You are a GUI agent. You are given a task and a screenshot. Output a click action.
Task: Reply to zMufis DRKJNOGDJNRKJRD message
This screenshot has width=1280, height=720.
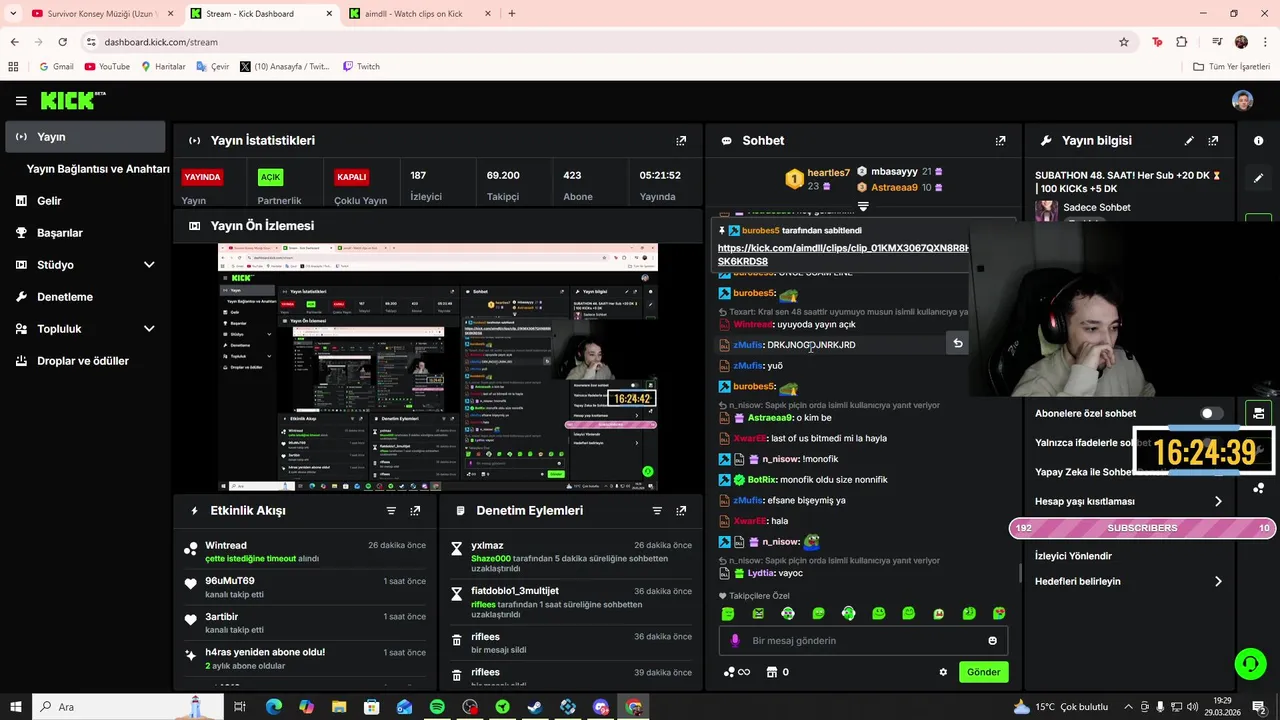957,344
